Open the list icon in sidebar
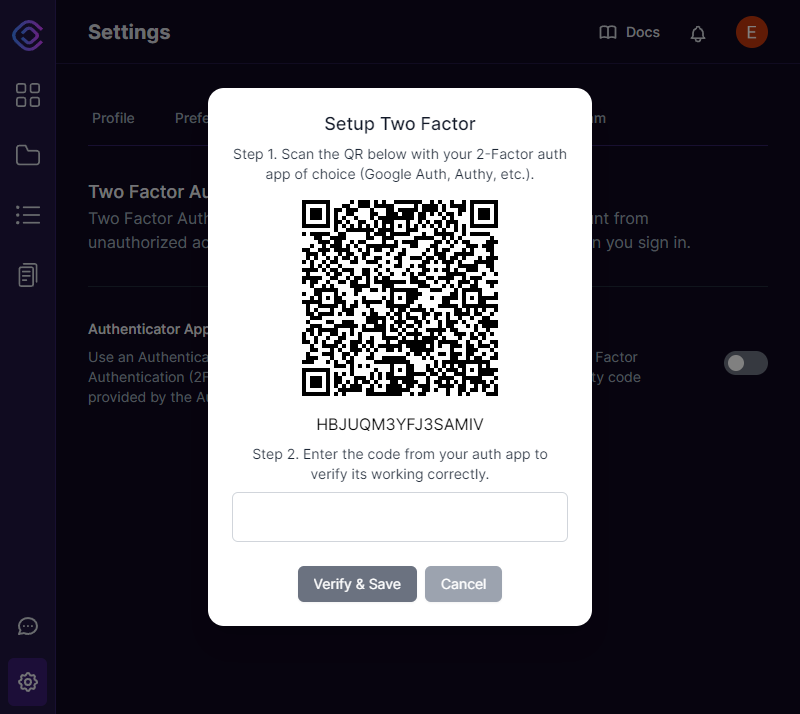Viewport: 800px width, 714px height. point(28,215)
